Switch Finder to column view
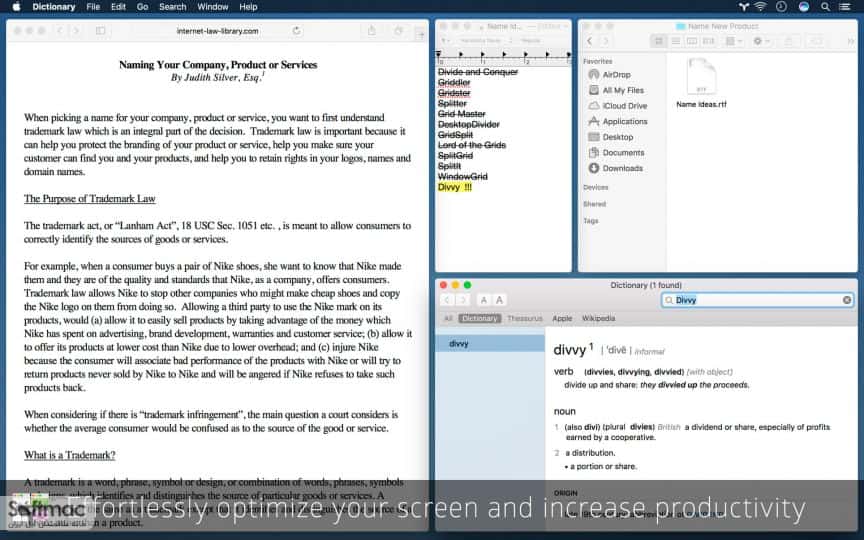 click(x=692, y=41)
